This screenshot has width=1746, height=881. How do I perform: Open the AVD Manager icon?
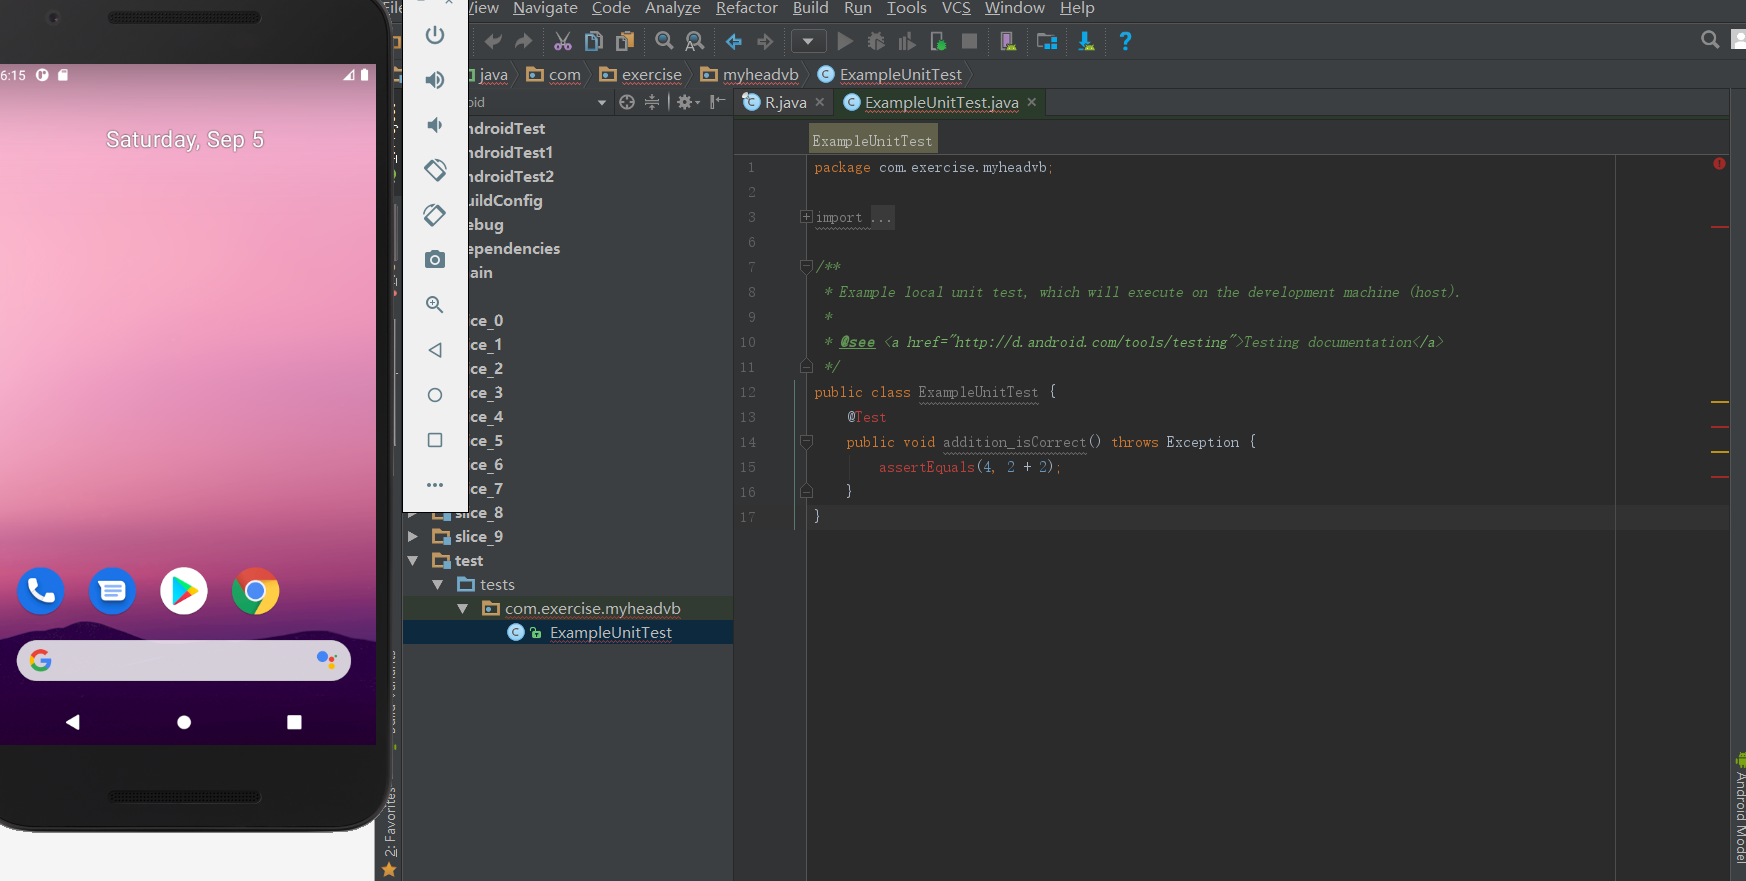pyautogui.click(x=1008, y=41)
